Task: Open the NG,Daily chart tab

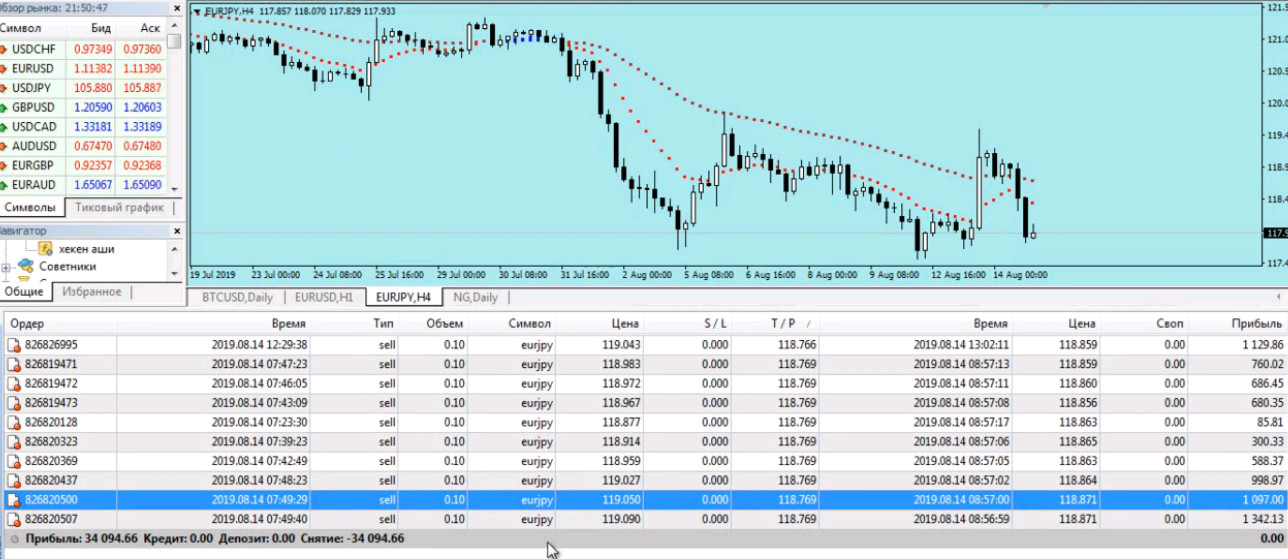Action: click(475, 297)
